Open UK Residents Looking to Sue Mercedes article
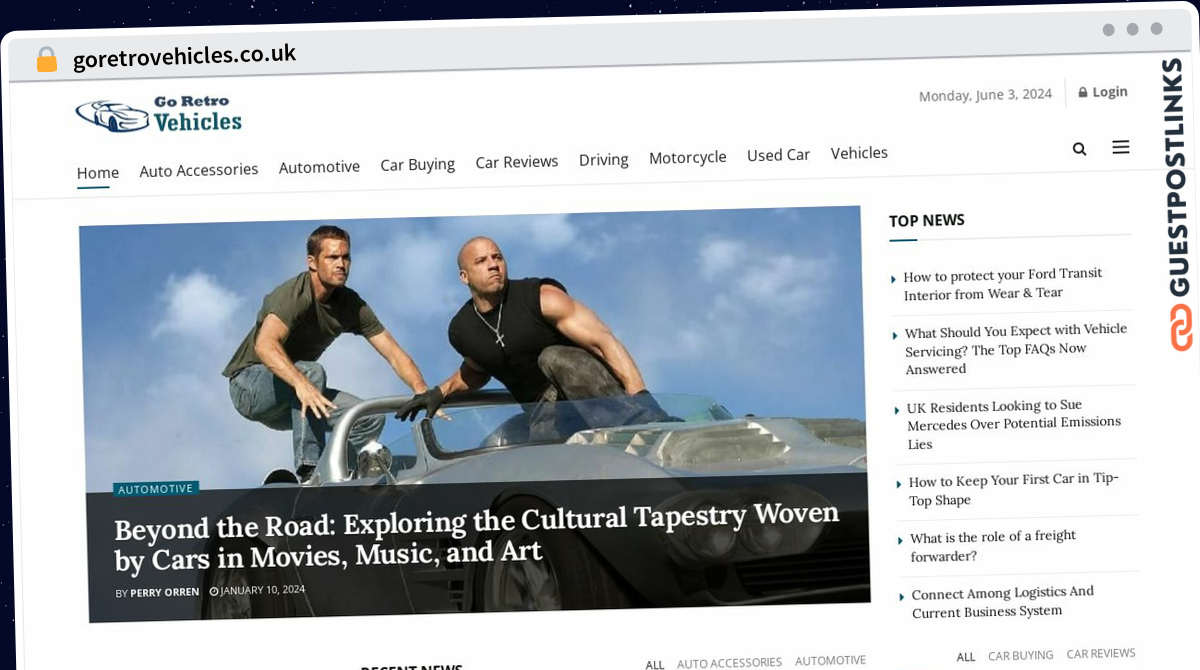The width and height of the screenshot is (1200, 670). [x=1013, y=425]
